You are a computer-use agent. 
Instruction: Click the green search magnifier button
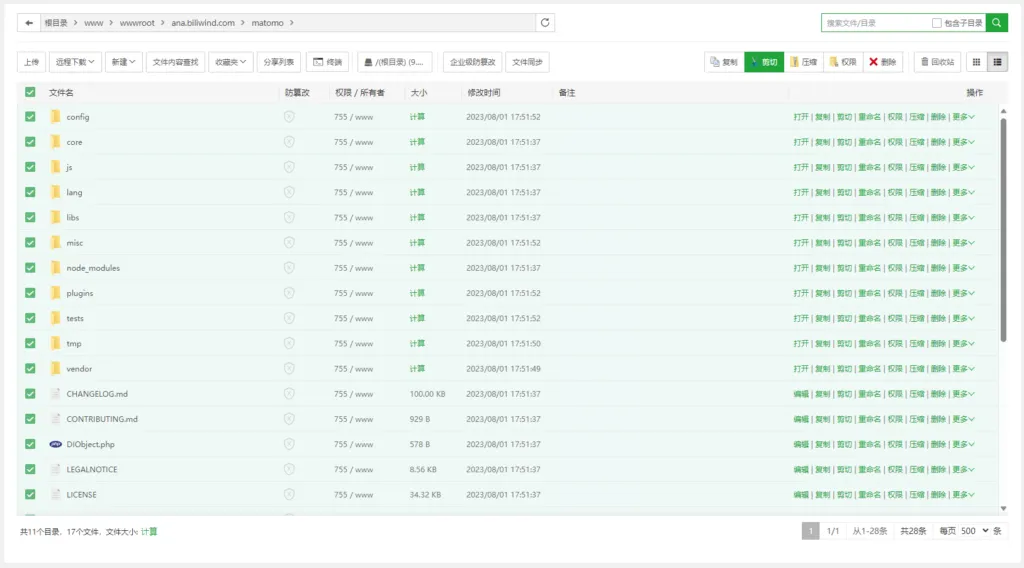click(996, 23)
